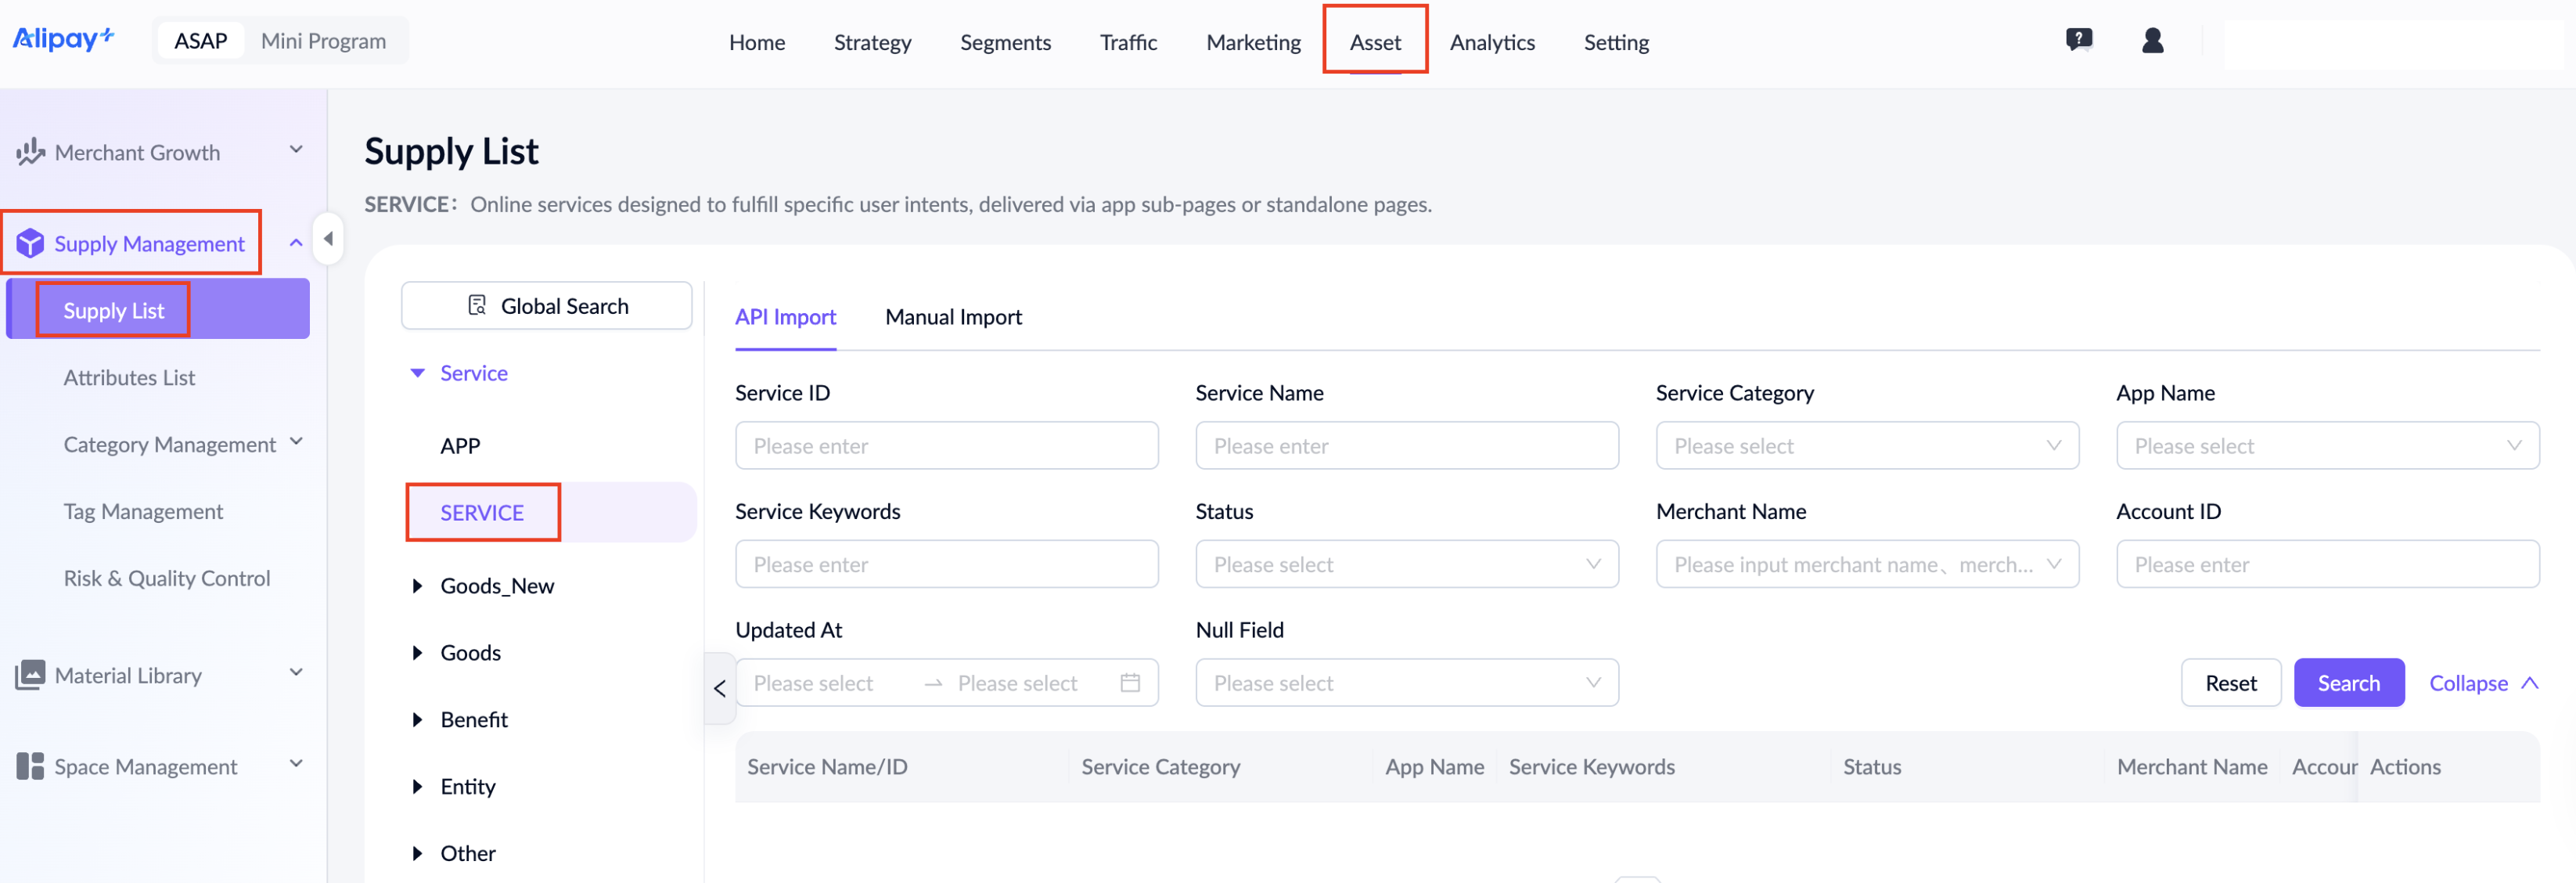
Task: Open the Updated At calendar picker icon
Action: [x=1130, y=682]
